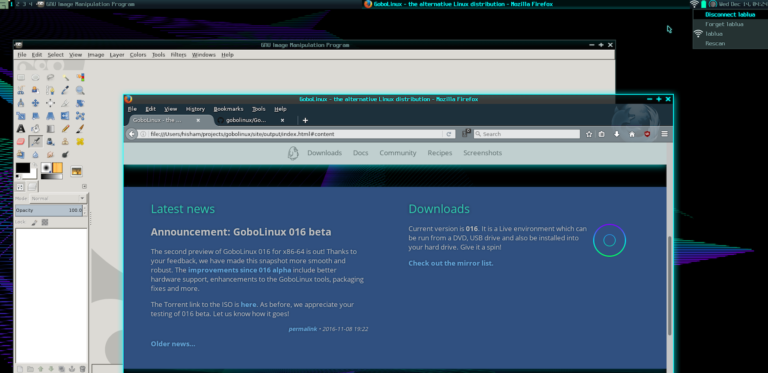The width and height of the screenshot is (768, 373).
Task: Open a new Firefox tab with plus button
Action: tap(305, 120)
